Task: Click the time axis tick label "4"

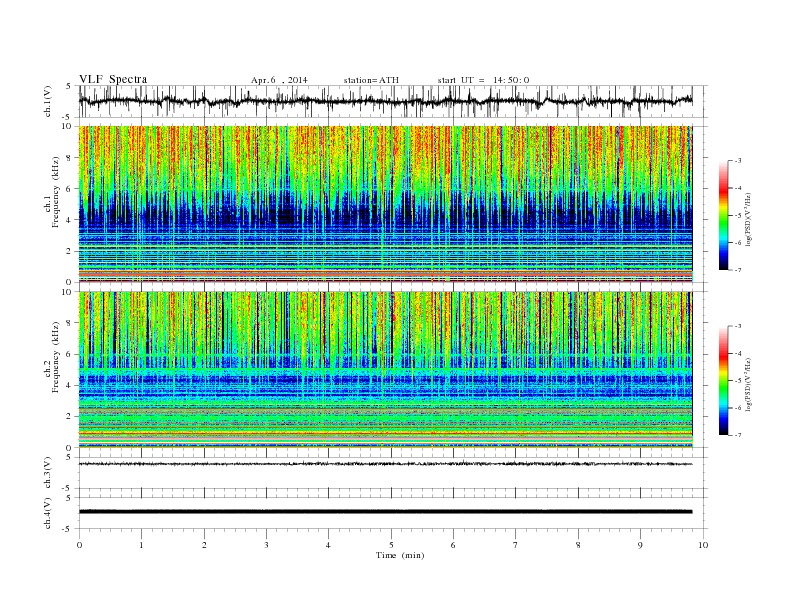Action: coord(328,545)
